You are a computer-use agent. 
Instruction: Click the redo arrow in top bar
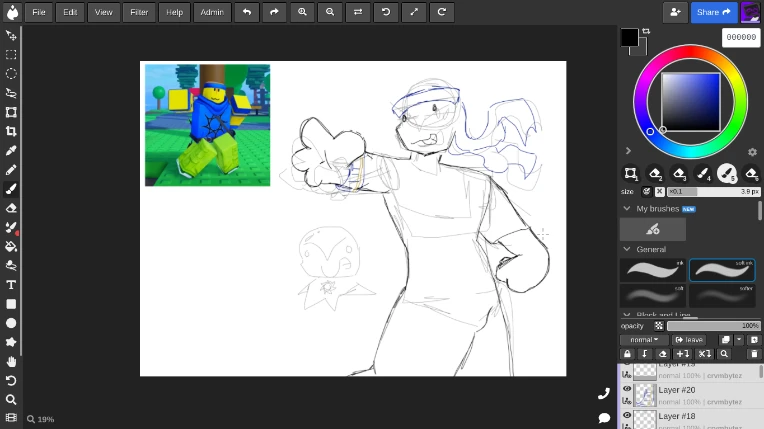[x=274, y=12]
